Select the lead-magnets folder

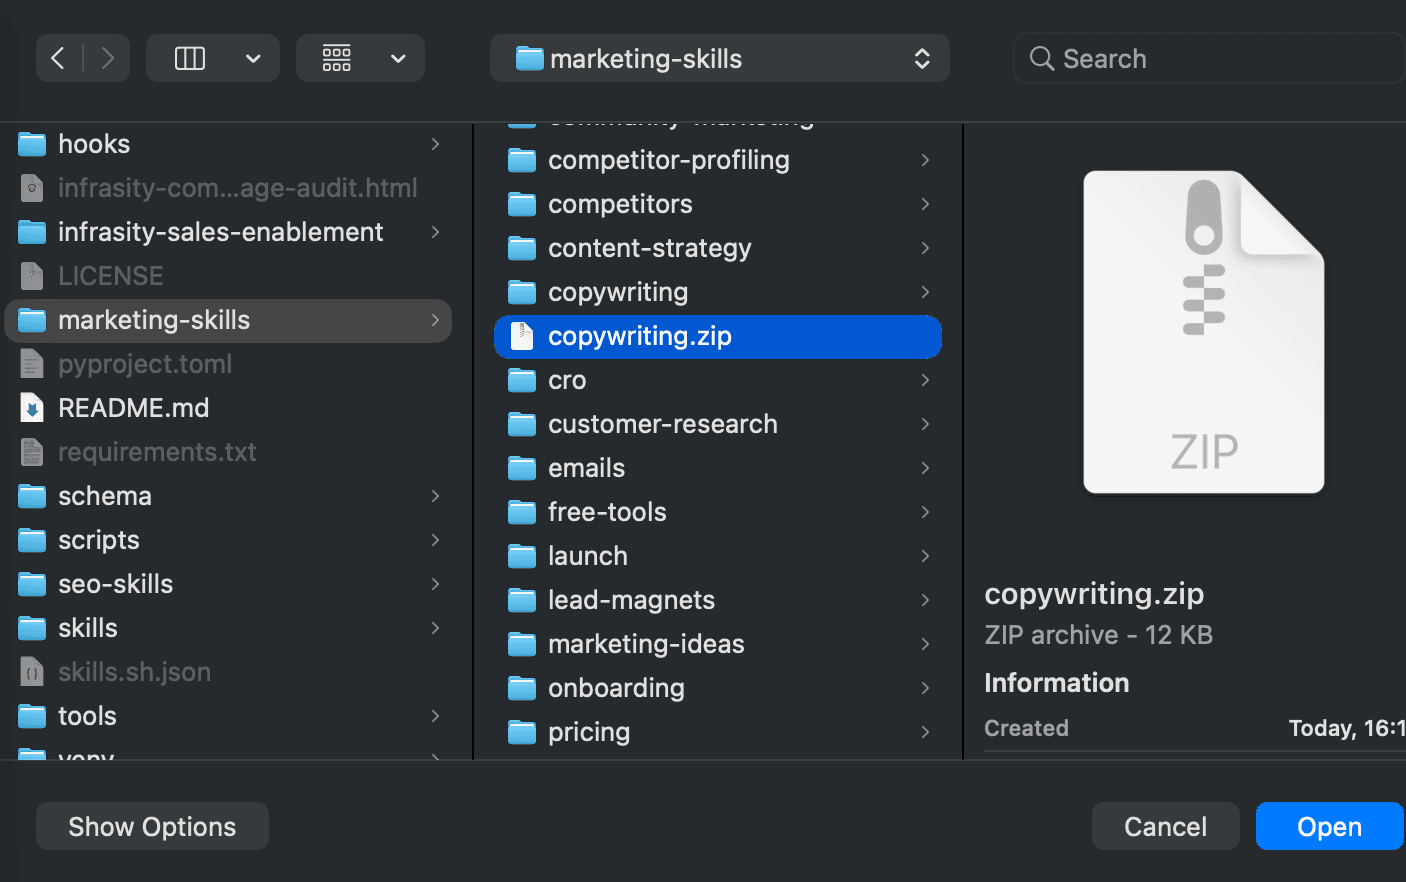pos(718,600)
